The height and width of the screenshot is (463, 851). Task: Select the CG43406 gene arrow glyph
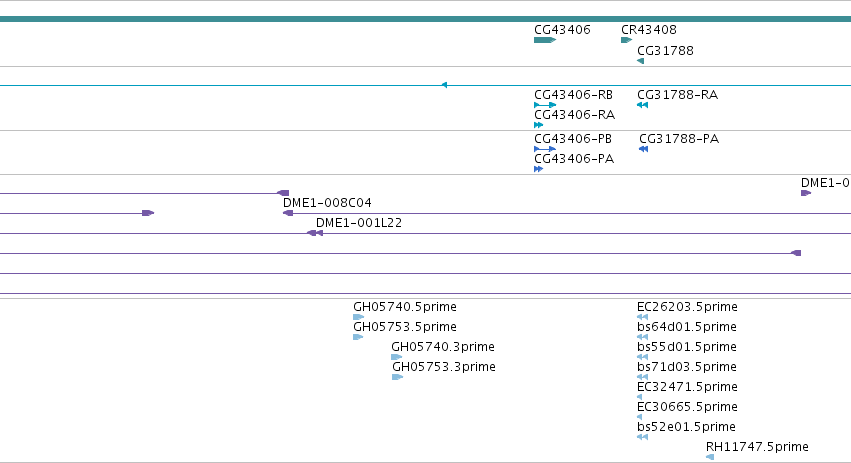pyautogui.click(x=545, y=40)
